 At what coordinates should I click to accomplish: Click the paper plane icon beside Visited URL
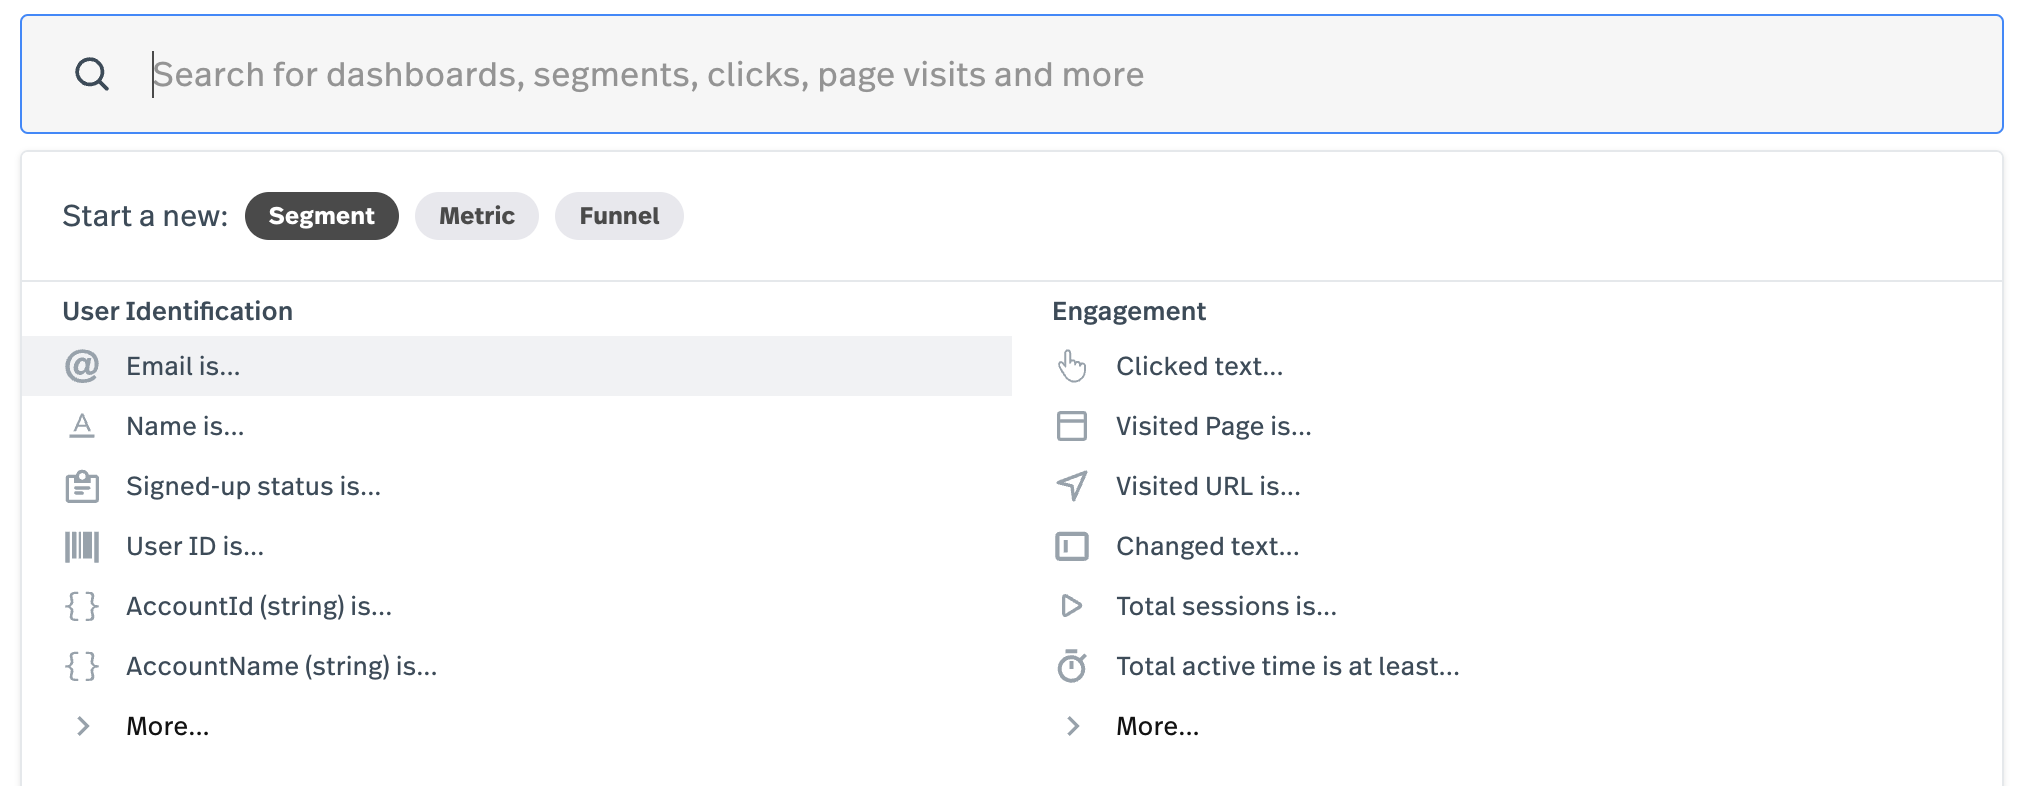[x=1072, y=486]
